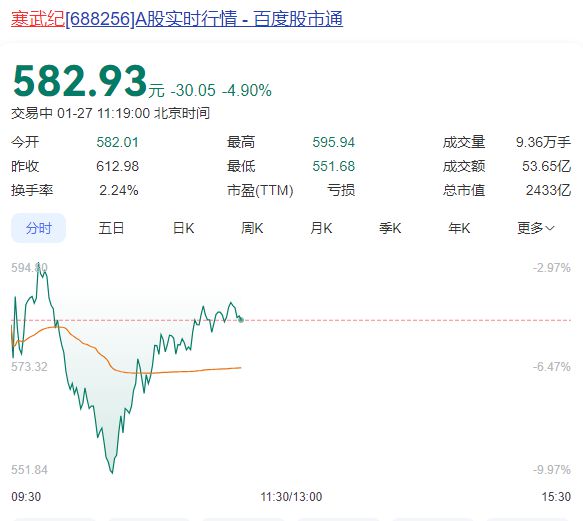This screenshot has height=521, width=583.
Task: Click the 换手率 value 2.24%
Action: point(119,190)
